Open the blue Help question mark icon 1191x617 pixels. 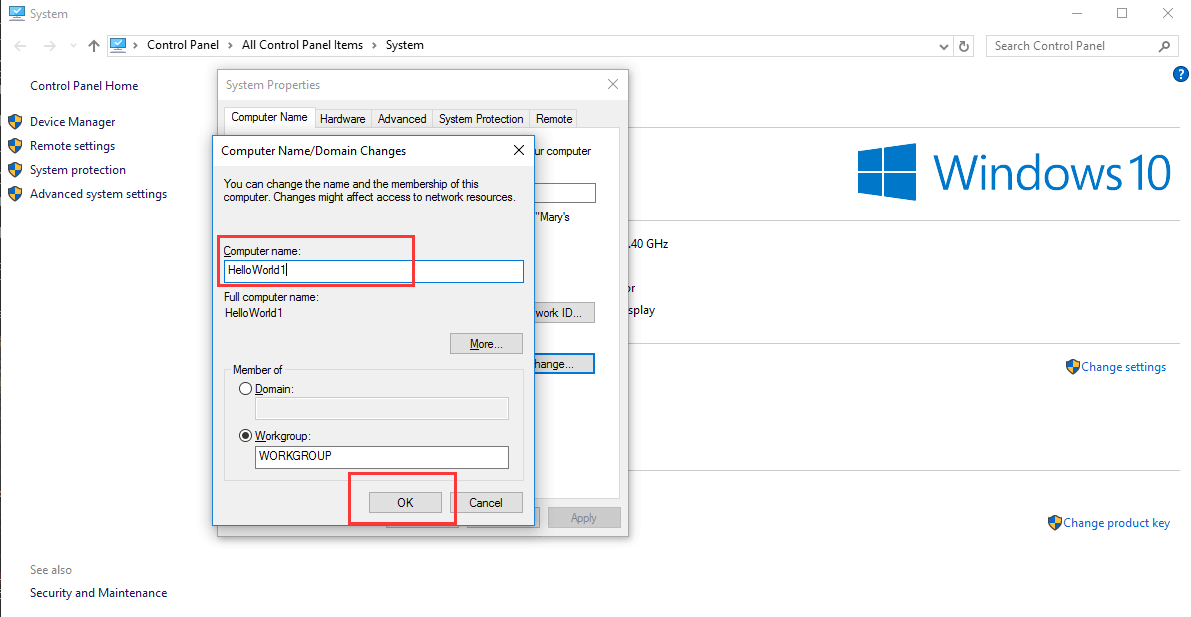coord(1180,74)
